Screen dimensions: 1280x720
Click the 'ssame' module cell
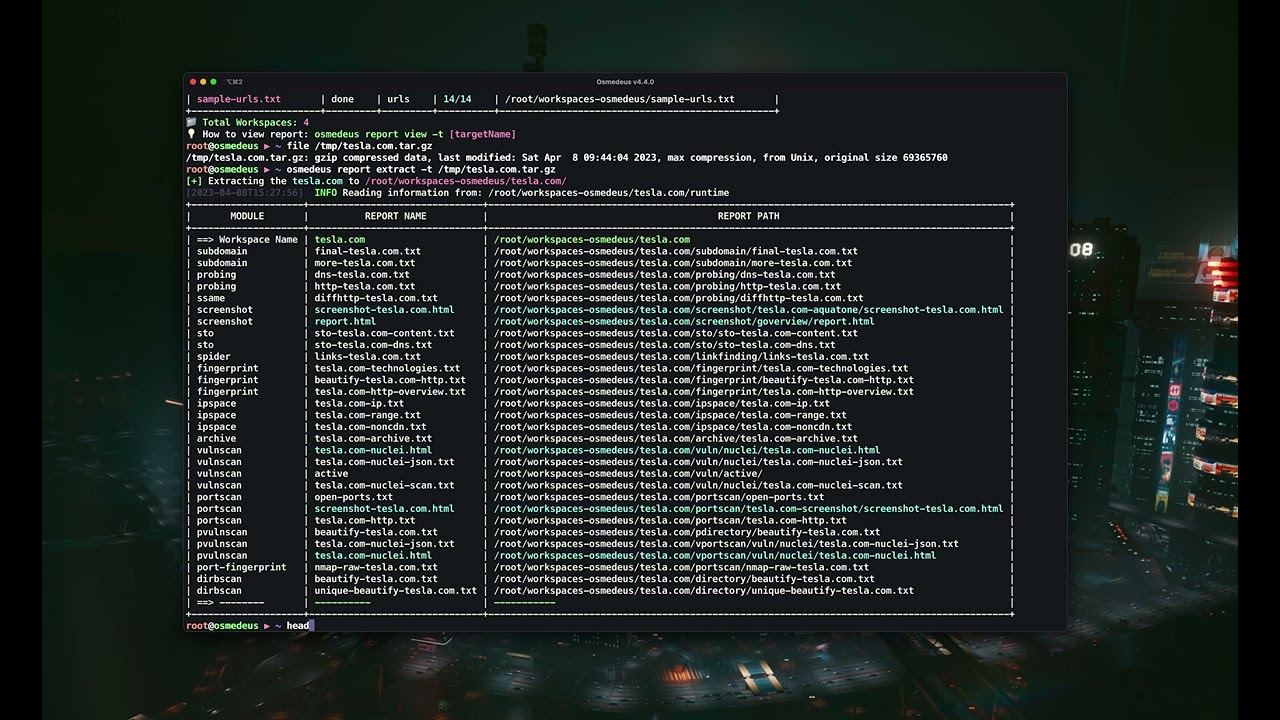point(211,298)
